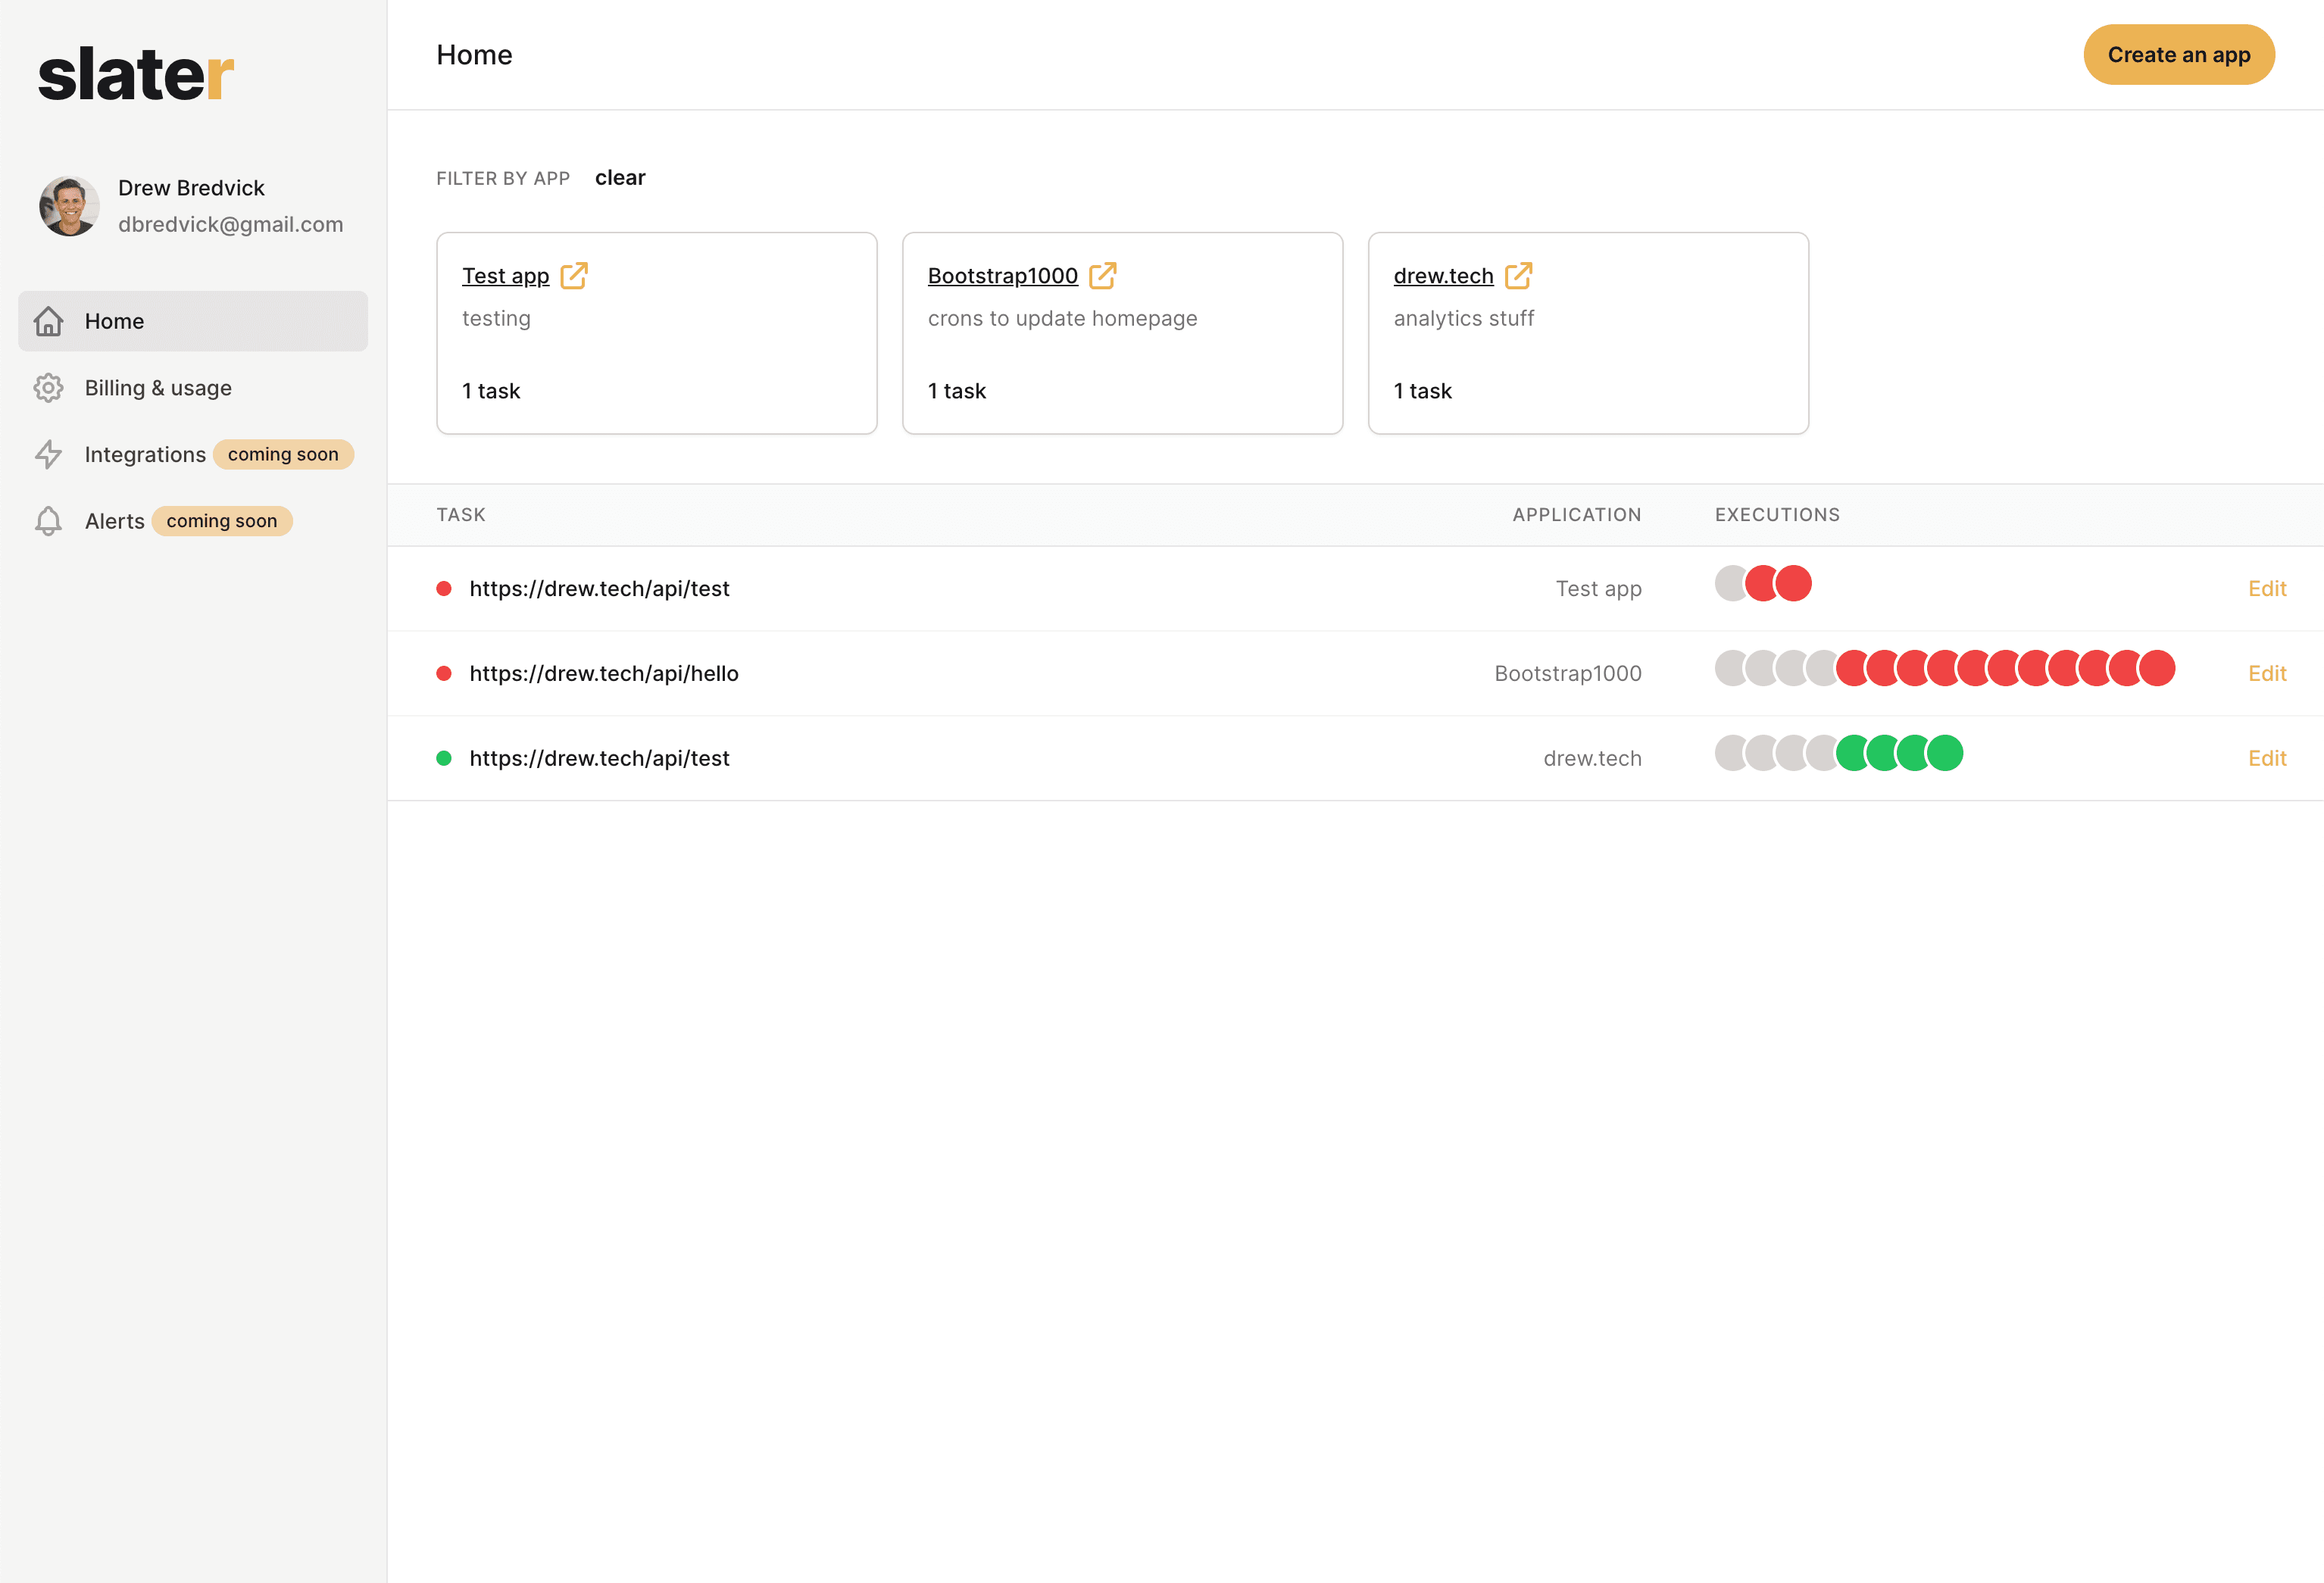Click the APPLICATION column header

(x=1577, y=515)
